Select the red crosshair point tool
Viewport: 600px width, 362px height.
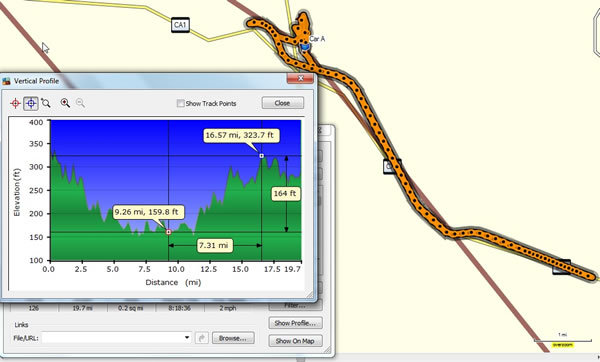15,103
